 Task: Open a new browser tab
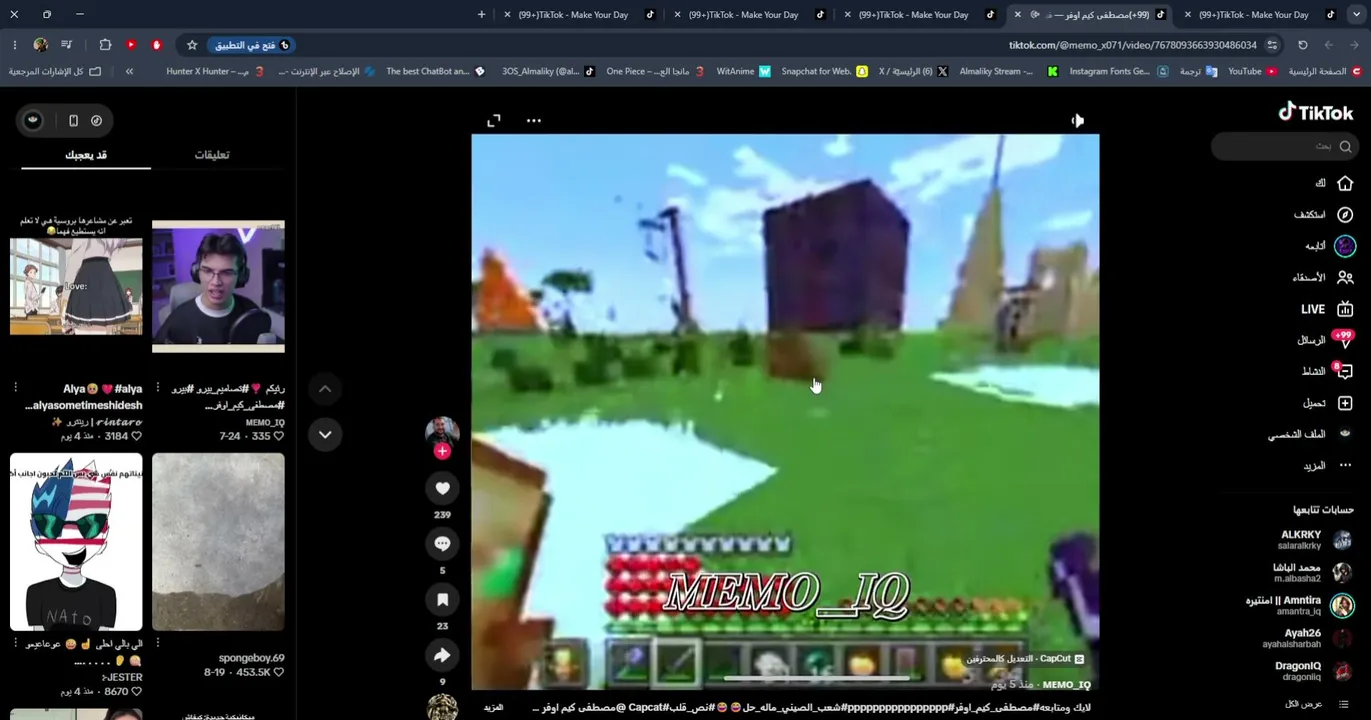[481, 14]
